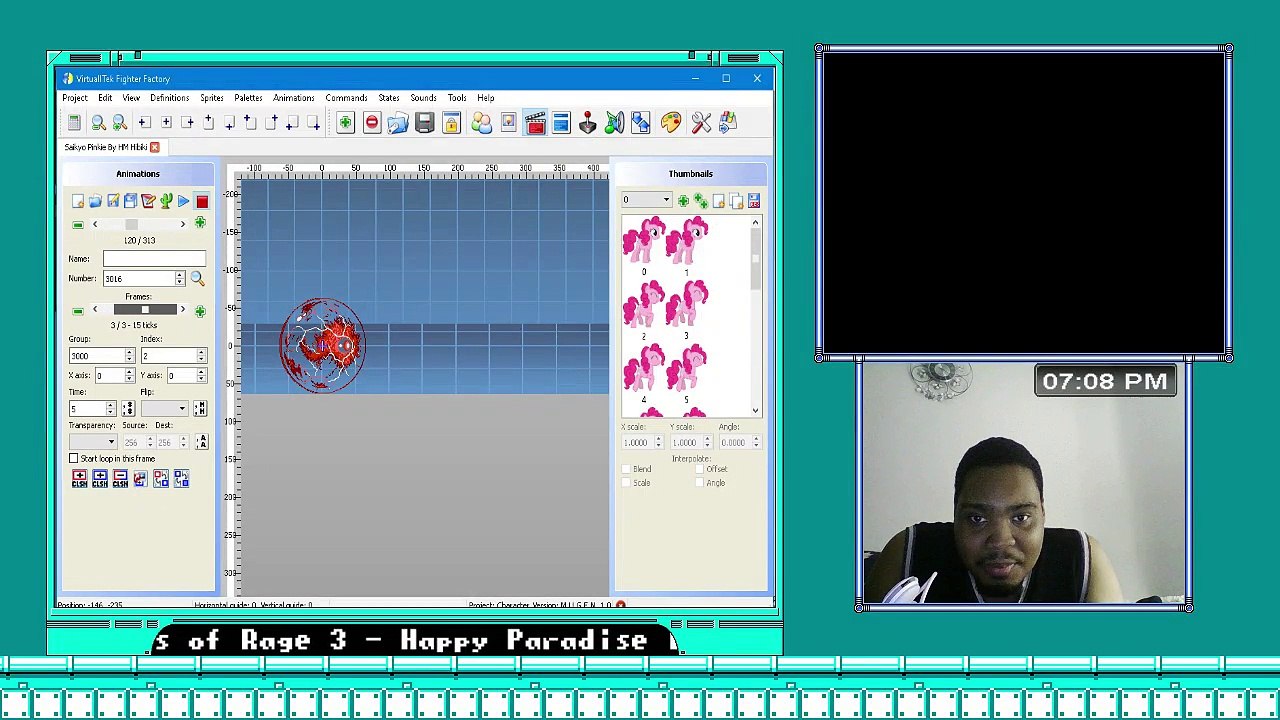Click the Index value spinner arrows
Screen dimensions: 1280x720
pyautogui.click(x=201, y=356)
